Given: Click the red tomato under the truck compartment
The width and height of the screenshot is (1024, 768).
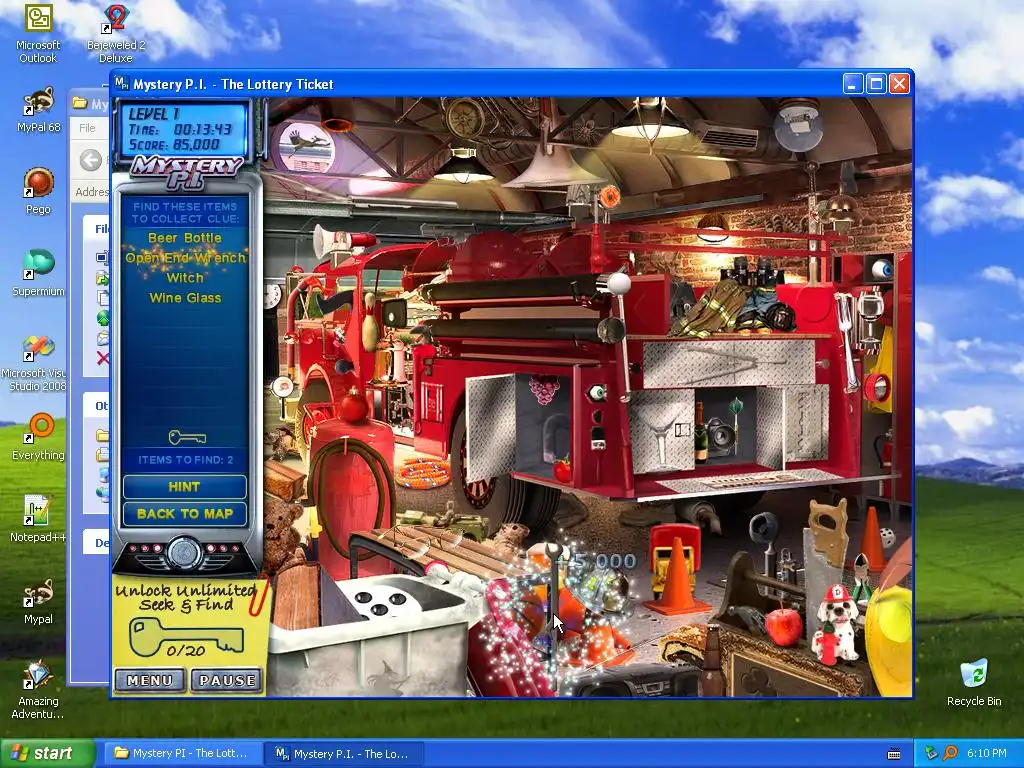Looking at the screenshot, I should [x=562, y=470].
